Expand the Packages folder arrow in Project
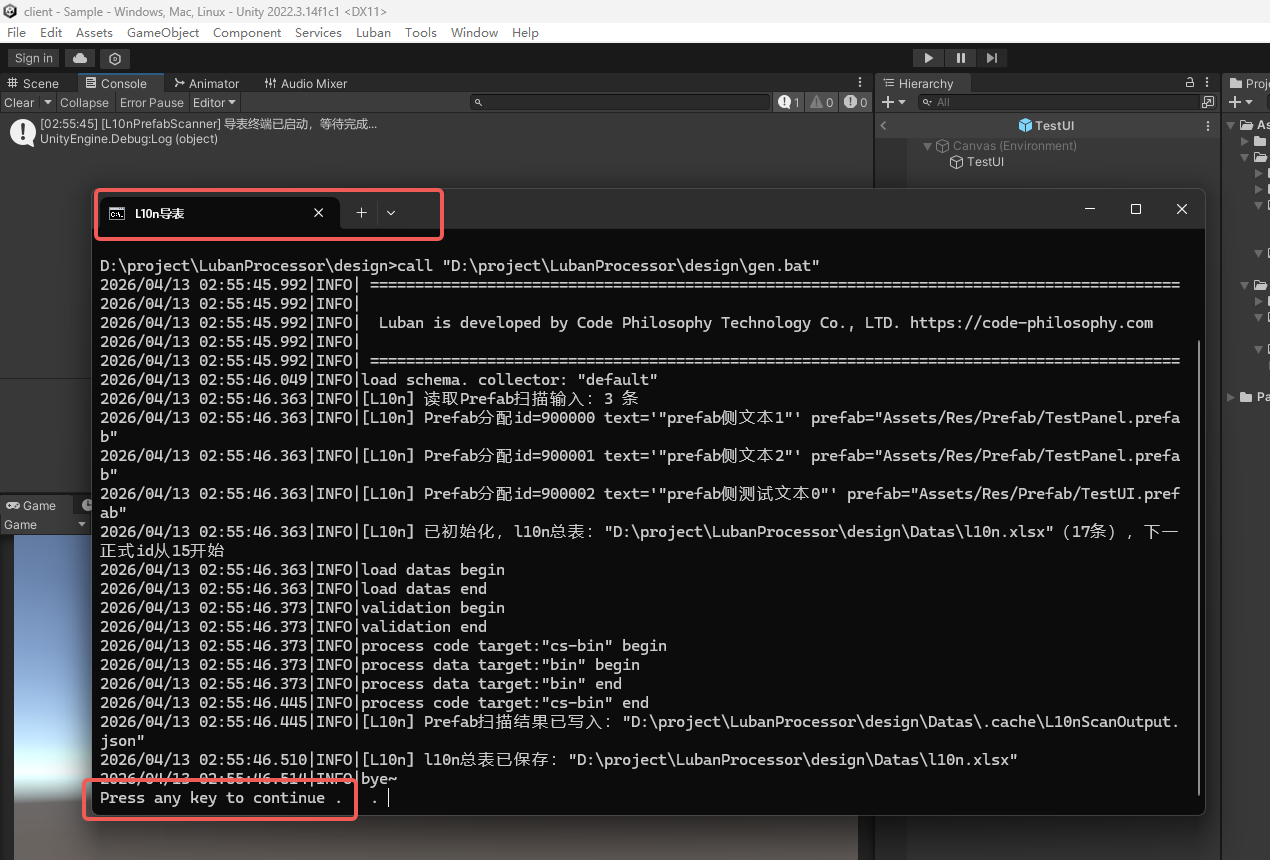Image resolution: width=1270 pixels, height=860 pixels. [1231, 397]
